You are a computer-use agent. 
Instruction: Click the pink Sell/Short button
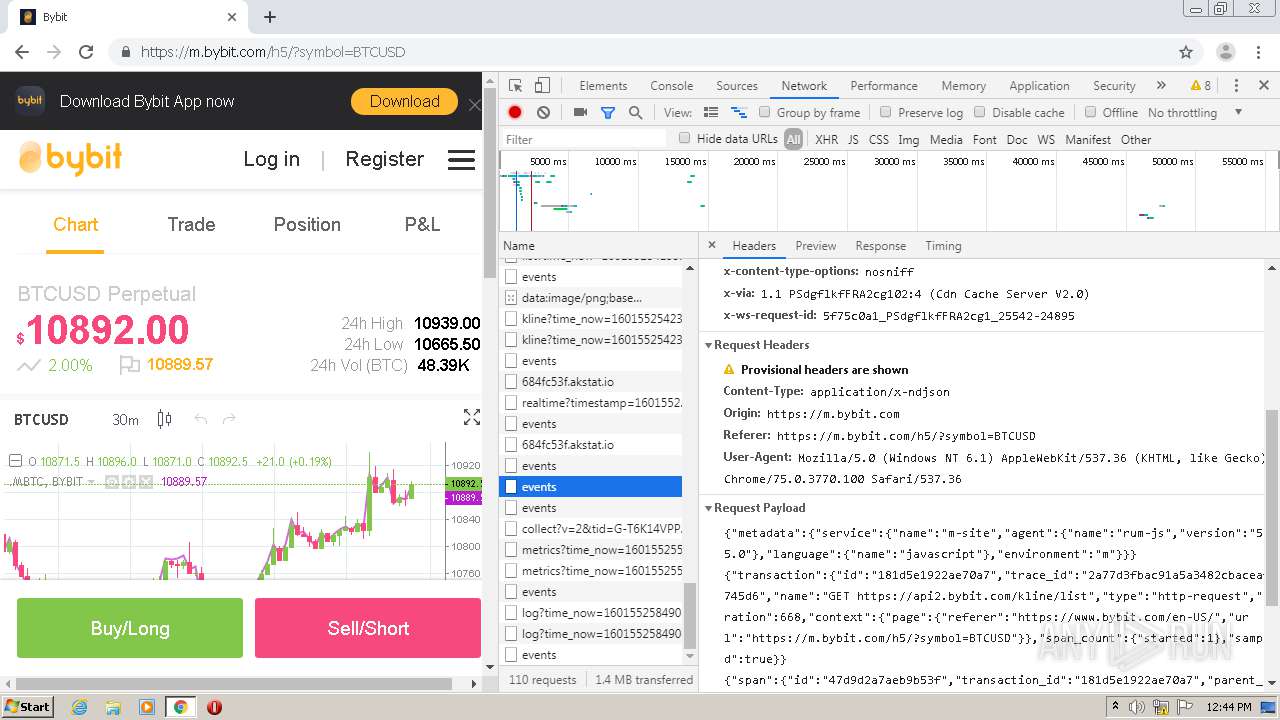point(368,628)
